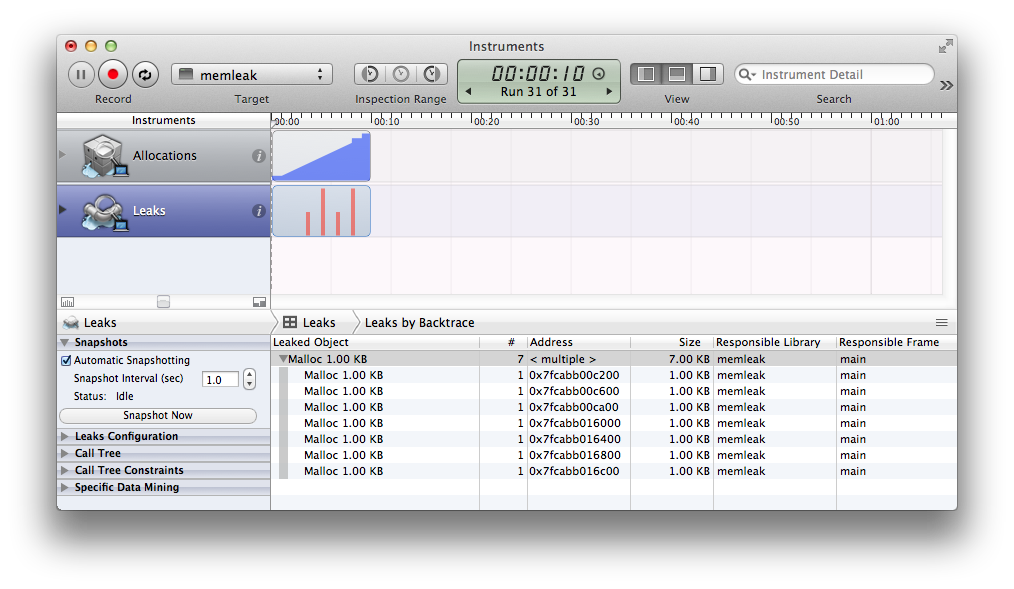Image resolution: width=1014 pixels, height=589 pixels.
Task: Click the Allocations timeline graph
Action: point(321,156)
